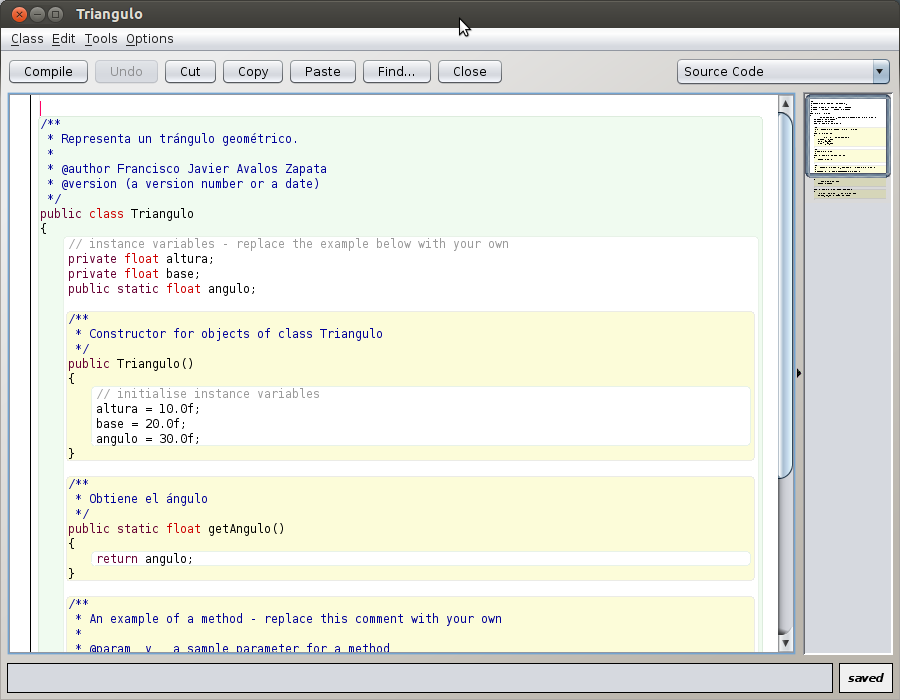Collapse the navigation view using the side arrow
Image resolution: width=900 pixels, height=700 pixels.
[799, 374]
